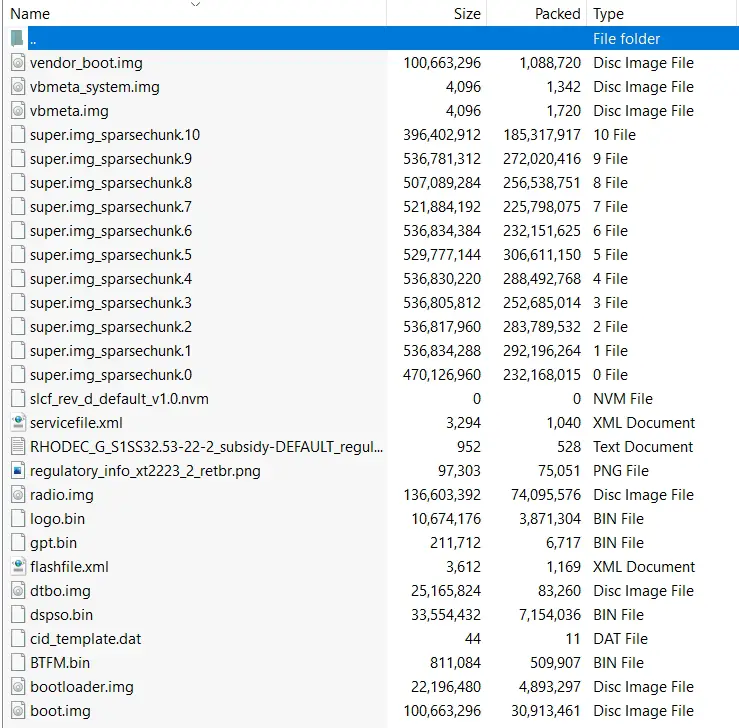739x728 pixels.
Task: Click packed value 30,913,461
Action: [546, 711]
